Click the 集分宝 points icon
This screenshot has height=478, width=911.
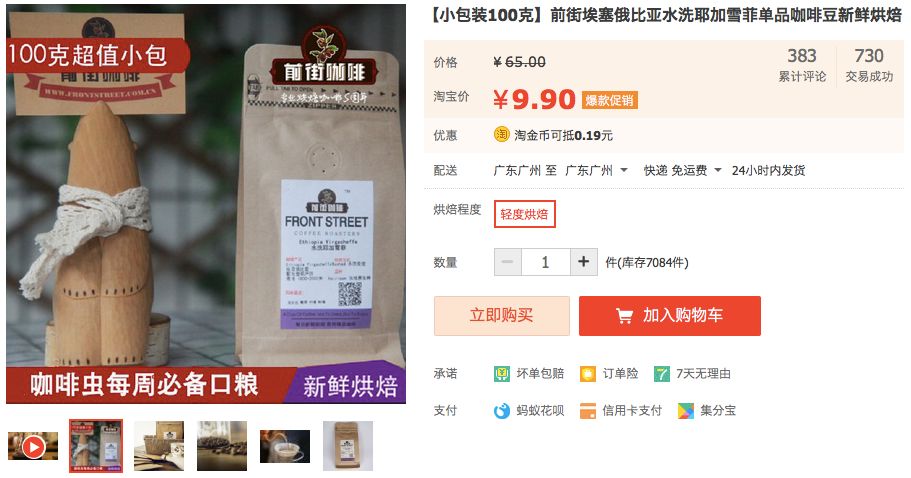pos(686,411)
